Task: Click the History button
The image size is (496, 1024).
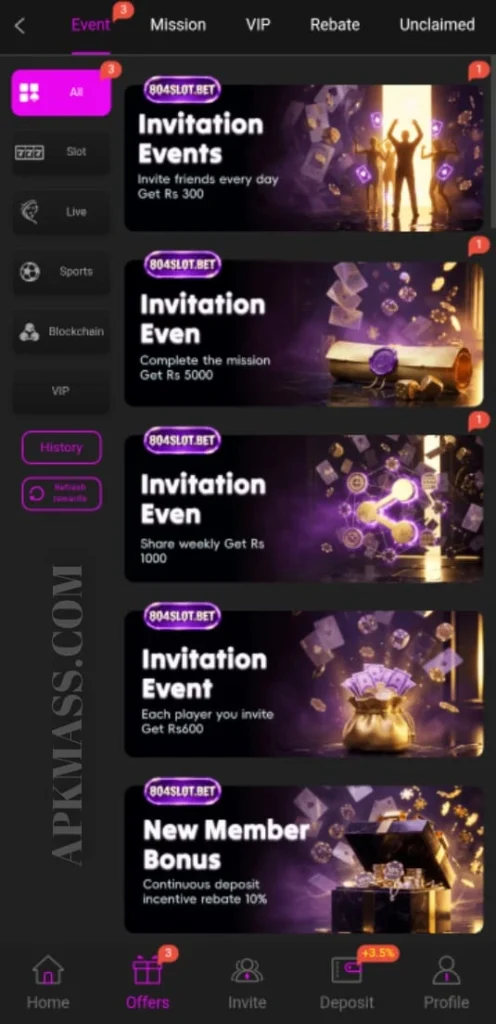Action: [x=61, y=447]
